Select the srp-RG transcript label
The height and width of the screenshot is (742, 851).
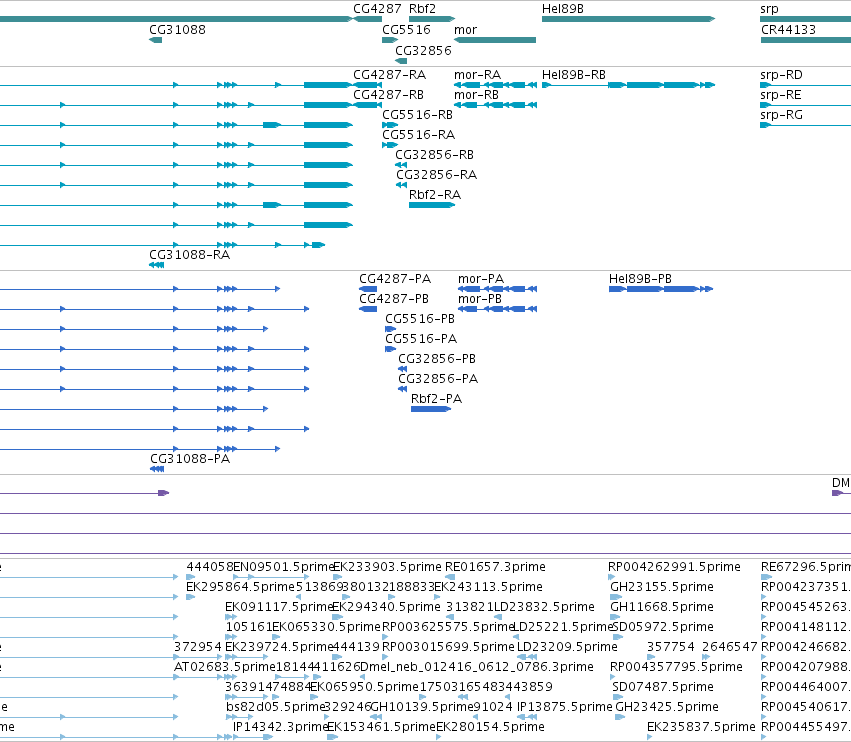782,115
